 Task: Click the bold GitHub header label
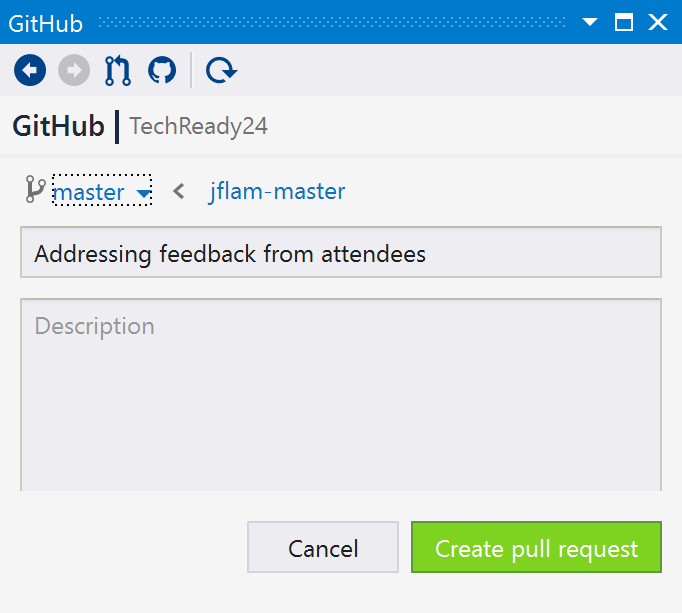(x=58, y=126)
